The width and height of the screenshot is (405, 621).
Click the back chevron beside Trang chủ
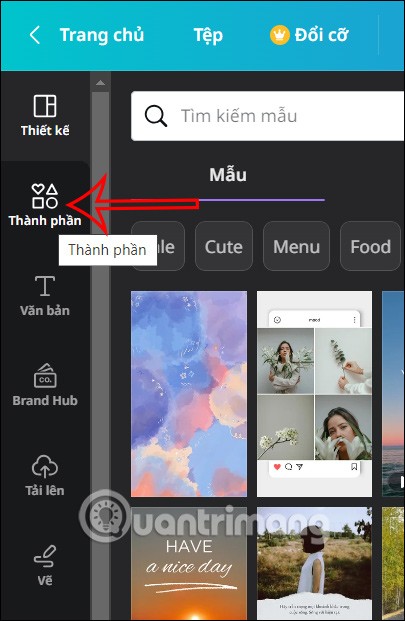[35, 35]
